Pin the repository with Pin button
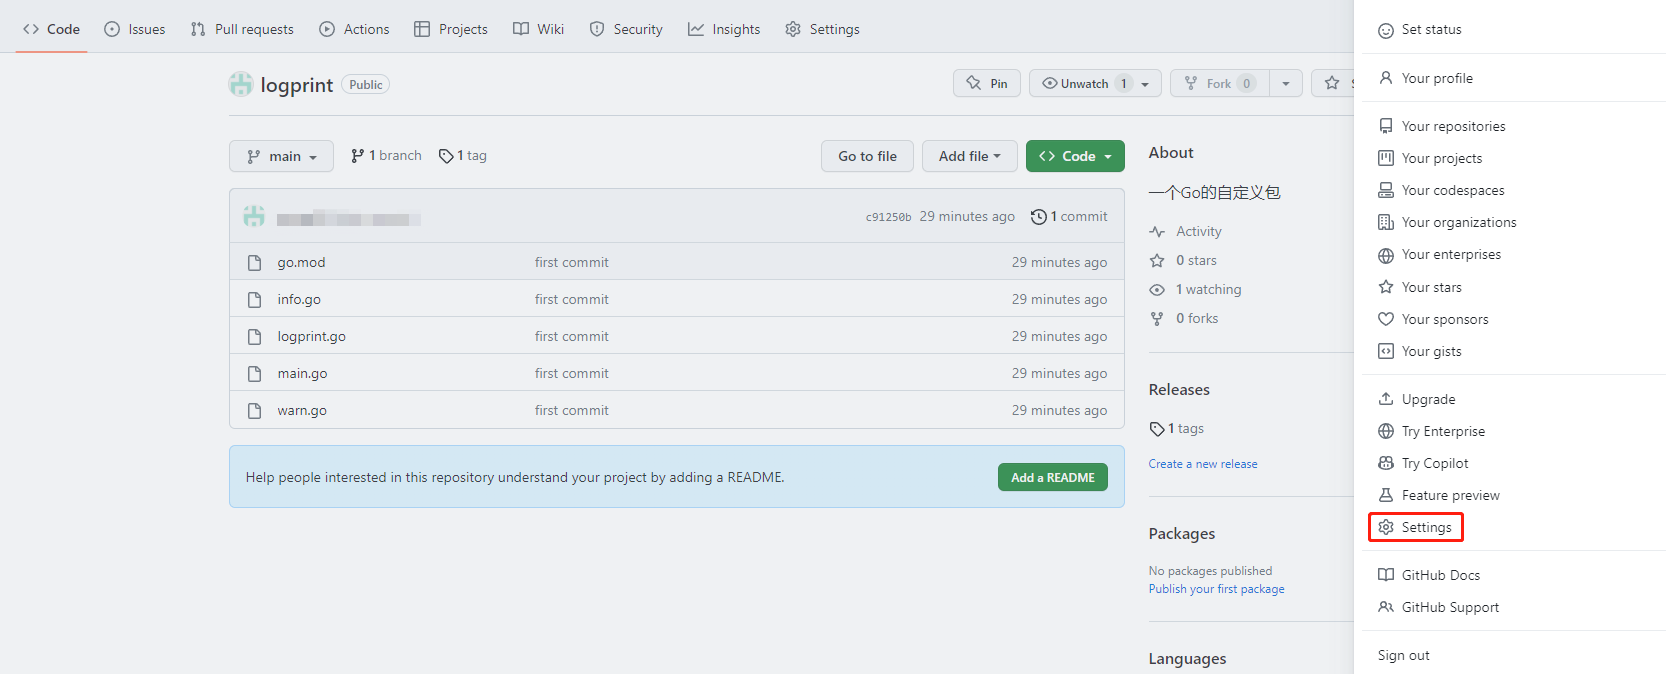This screenshot has height=674, width=1673. coord(987,83)
